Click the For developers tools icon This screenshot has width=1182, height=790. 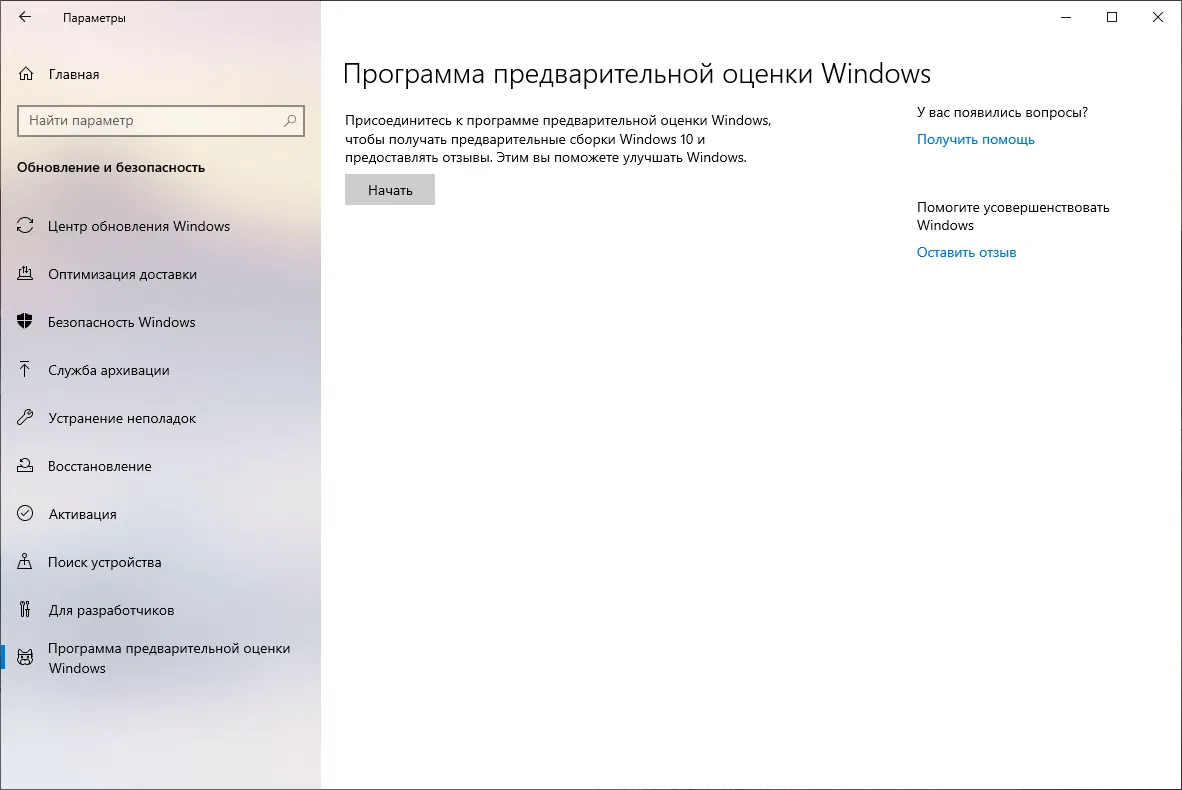(25, 609)
